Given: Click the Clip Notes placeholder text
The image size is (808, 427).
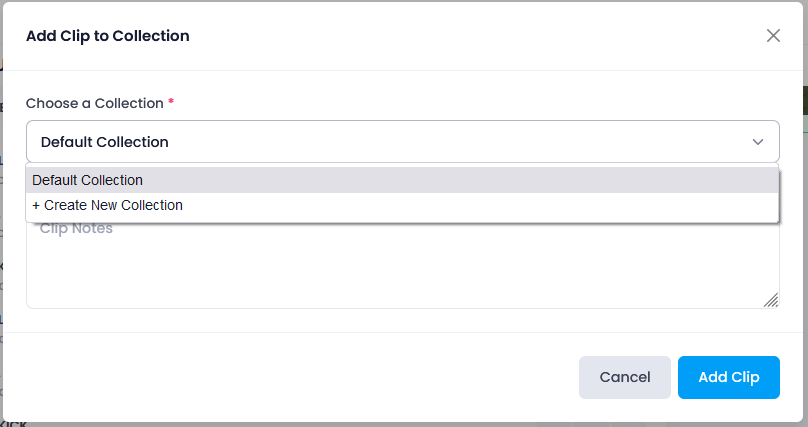Looking at the screenshot, I should (x=76, y=228).
